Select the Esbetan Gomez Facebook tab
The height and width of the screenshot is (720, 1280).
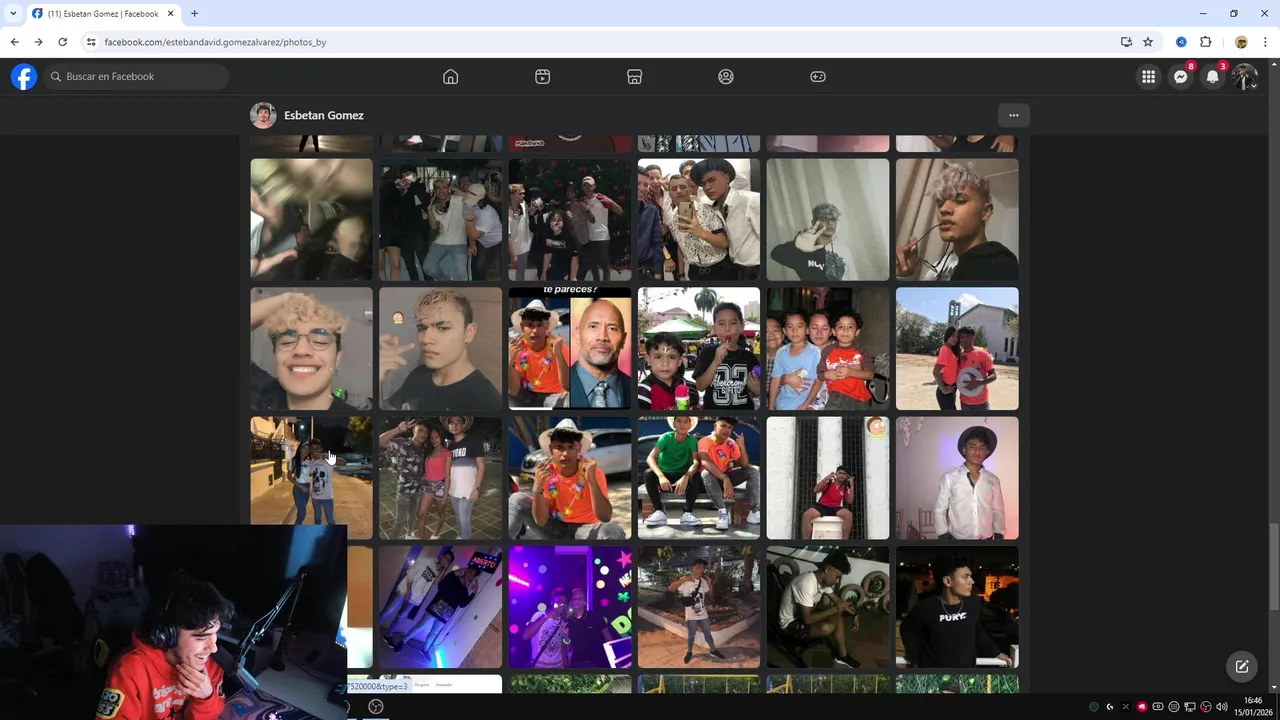coord(102,14)
